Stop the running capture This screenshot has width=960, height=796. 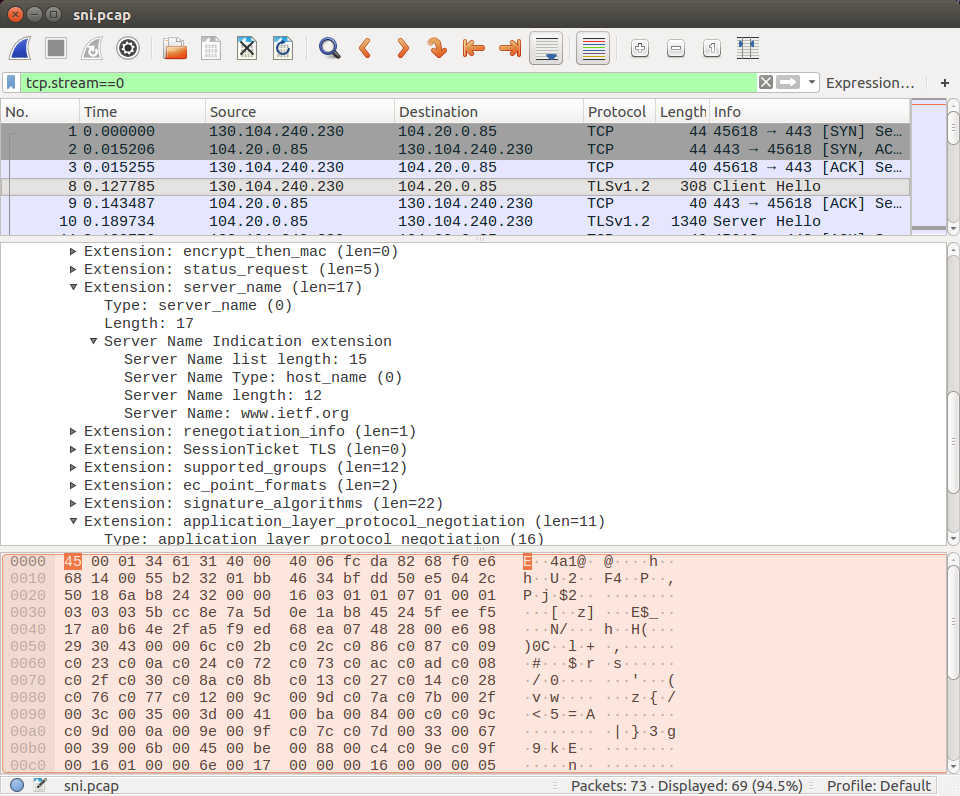[x=56, y=48]
